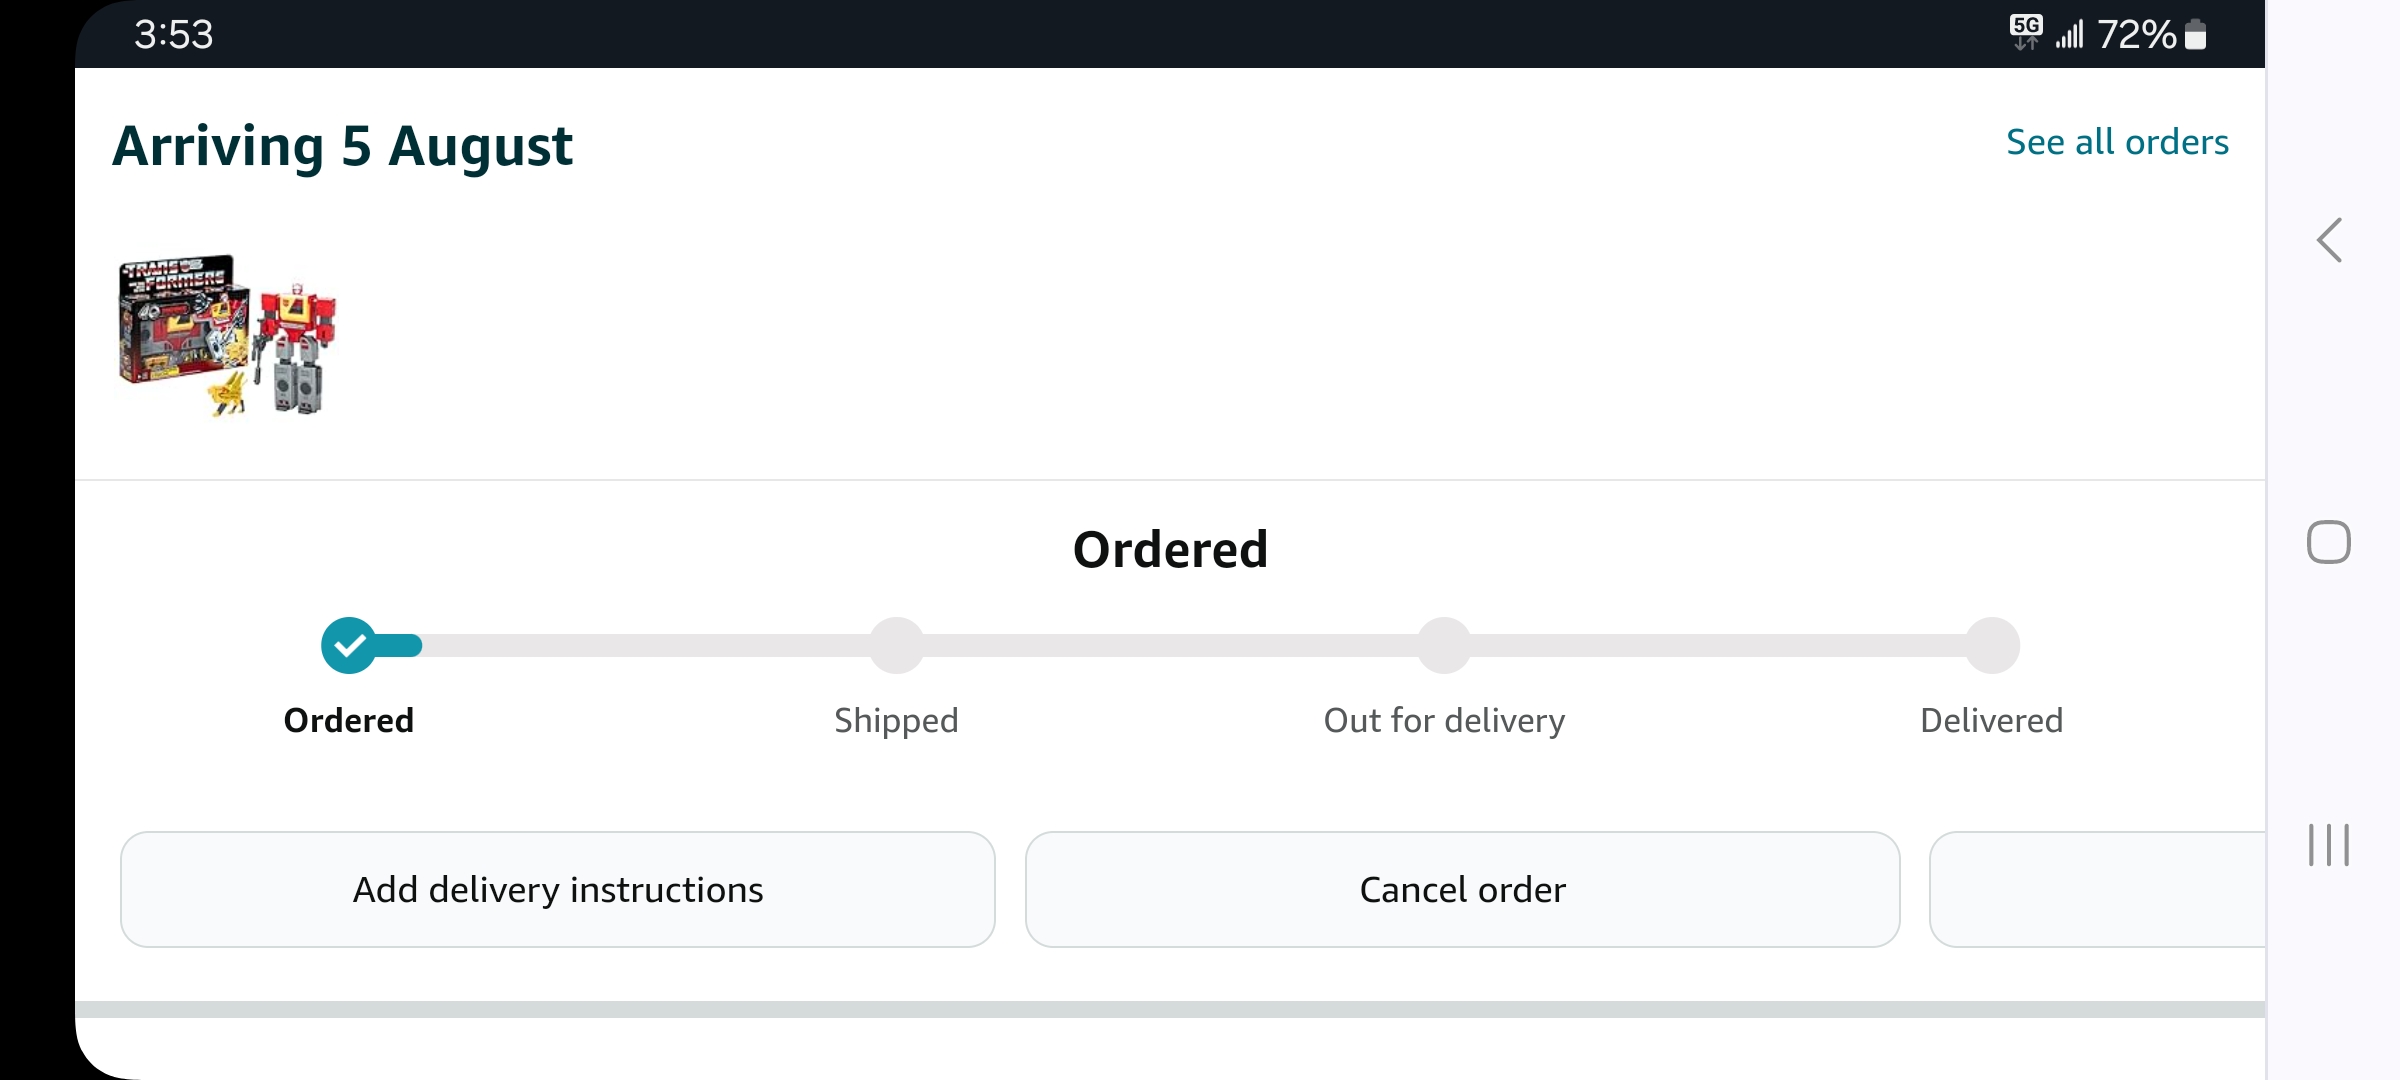Open the recent apps navigation icon

pyautogui.click(x=2329, y=845)
